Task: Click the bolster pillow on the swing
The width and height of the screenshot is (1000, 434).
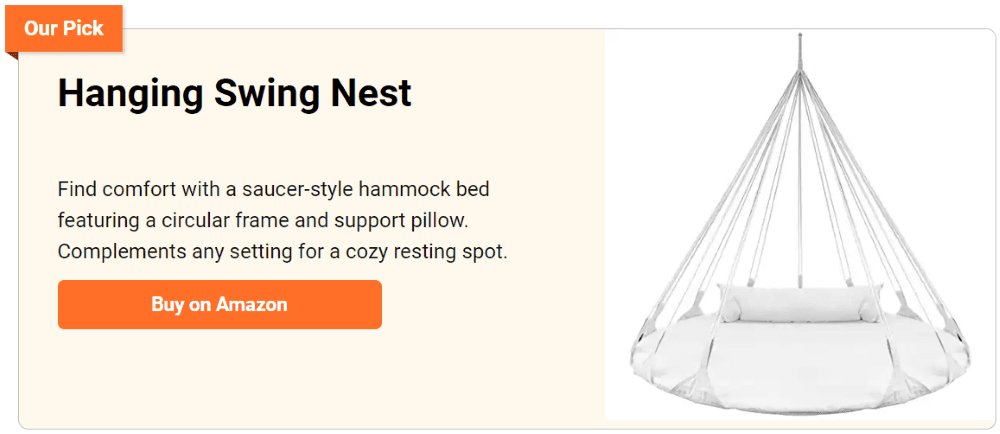Action: (800, 303)
